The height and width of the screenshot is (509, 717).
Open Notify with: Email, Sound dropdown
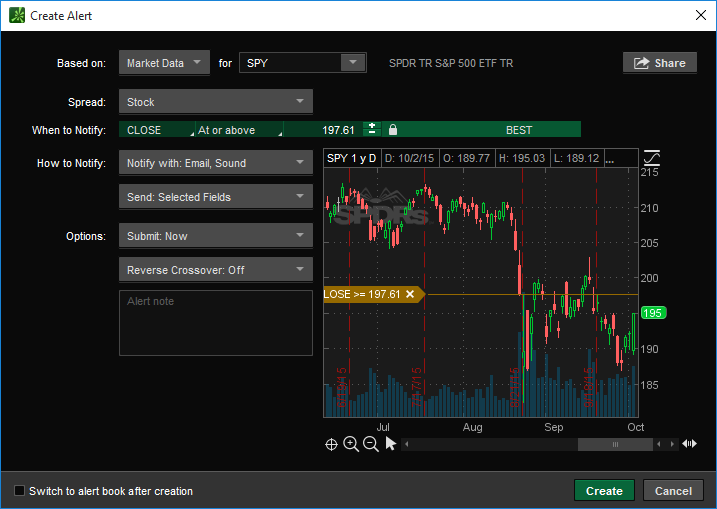(x=216, y=163)
